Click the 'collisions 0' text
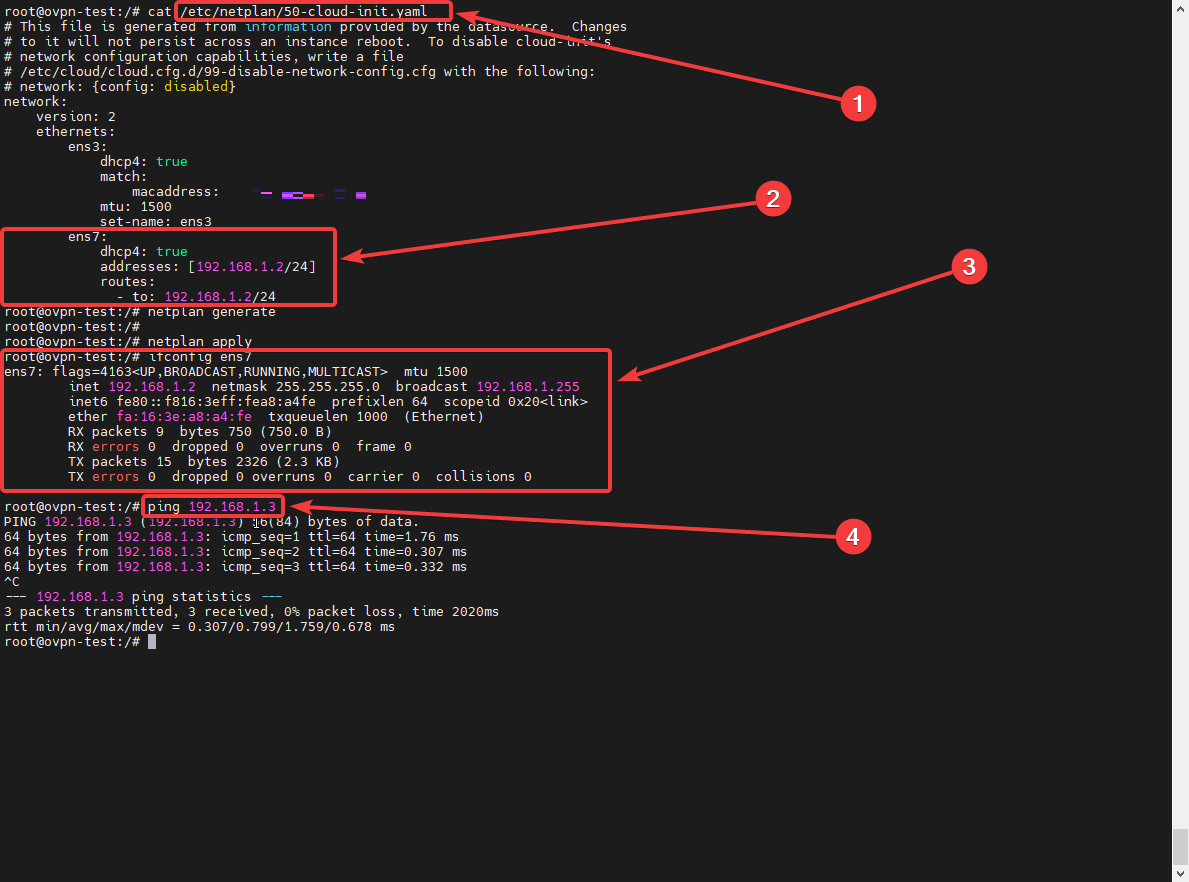The height and width of the screenshot is (882, 1189). pyautogui.click(x=484, y=476)
